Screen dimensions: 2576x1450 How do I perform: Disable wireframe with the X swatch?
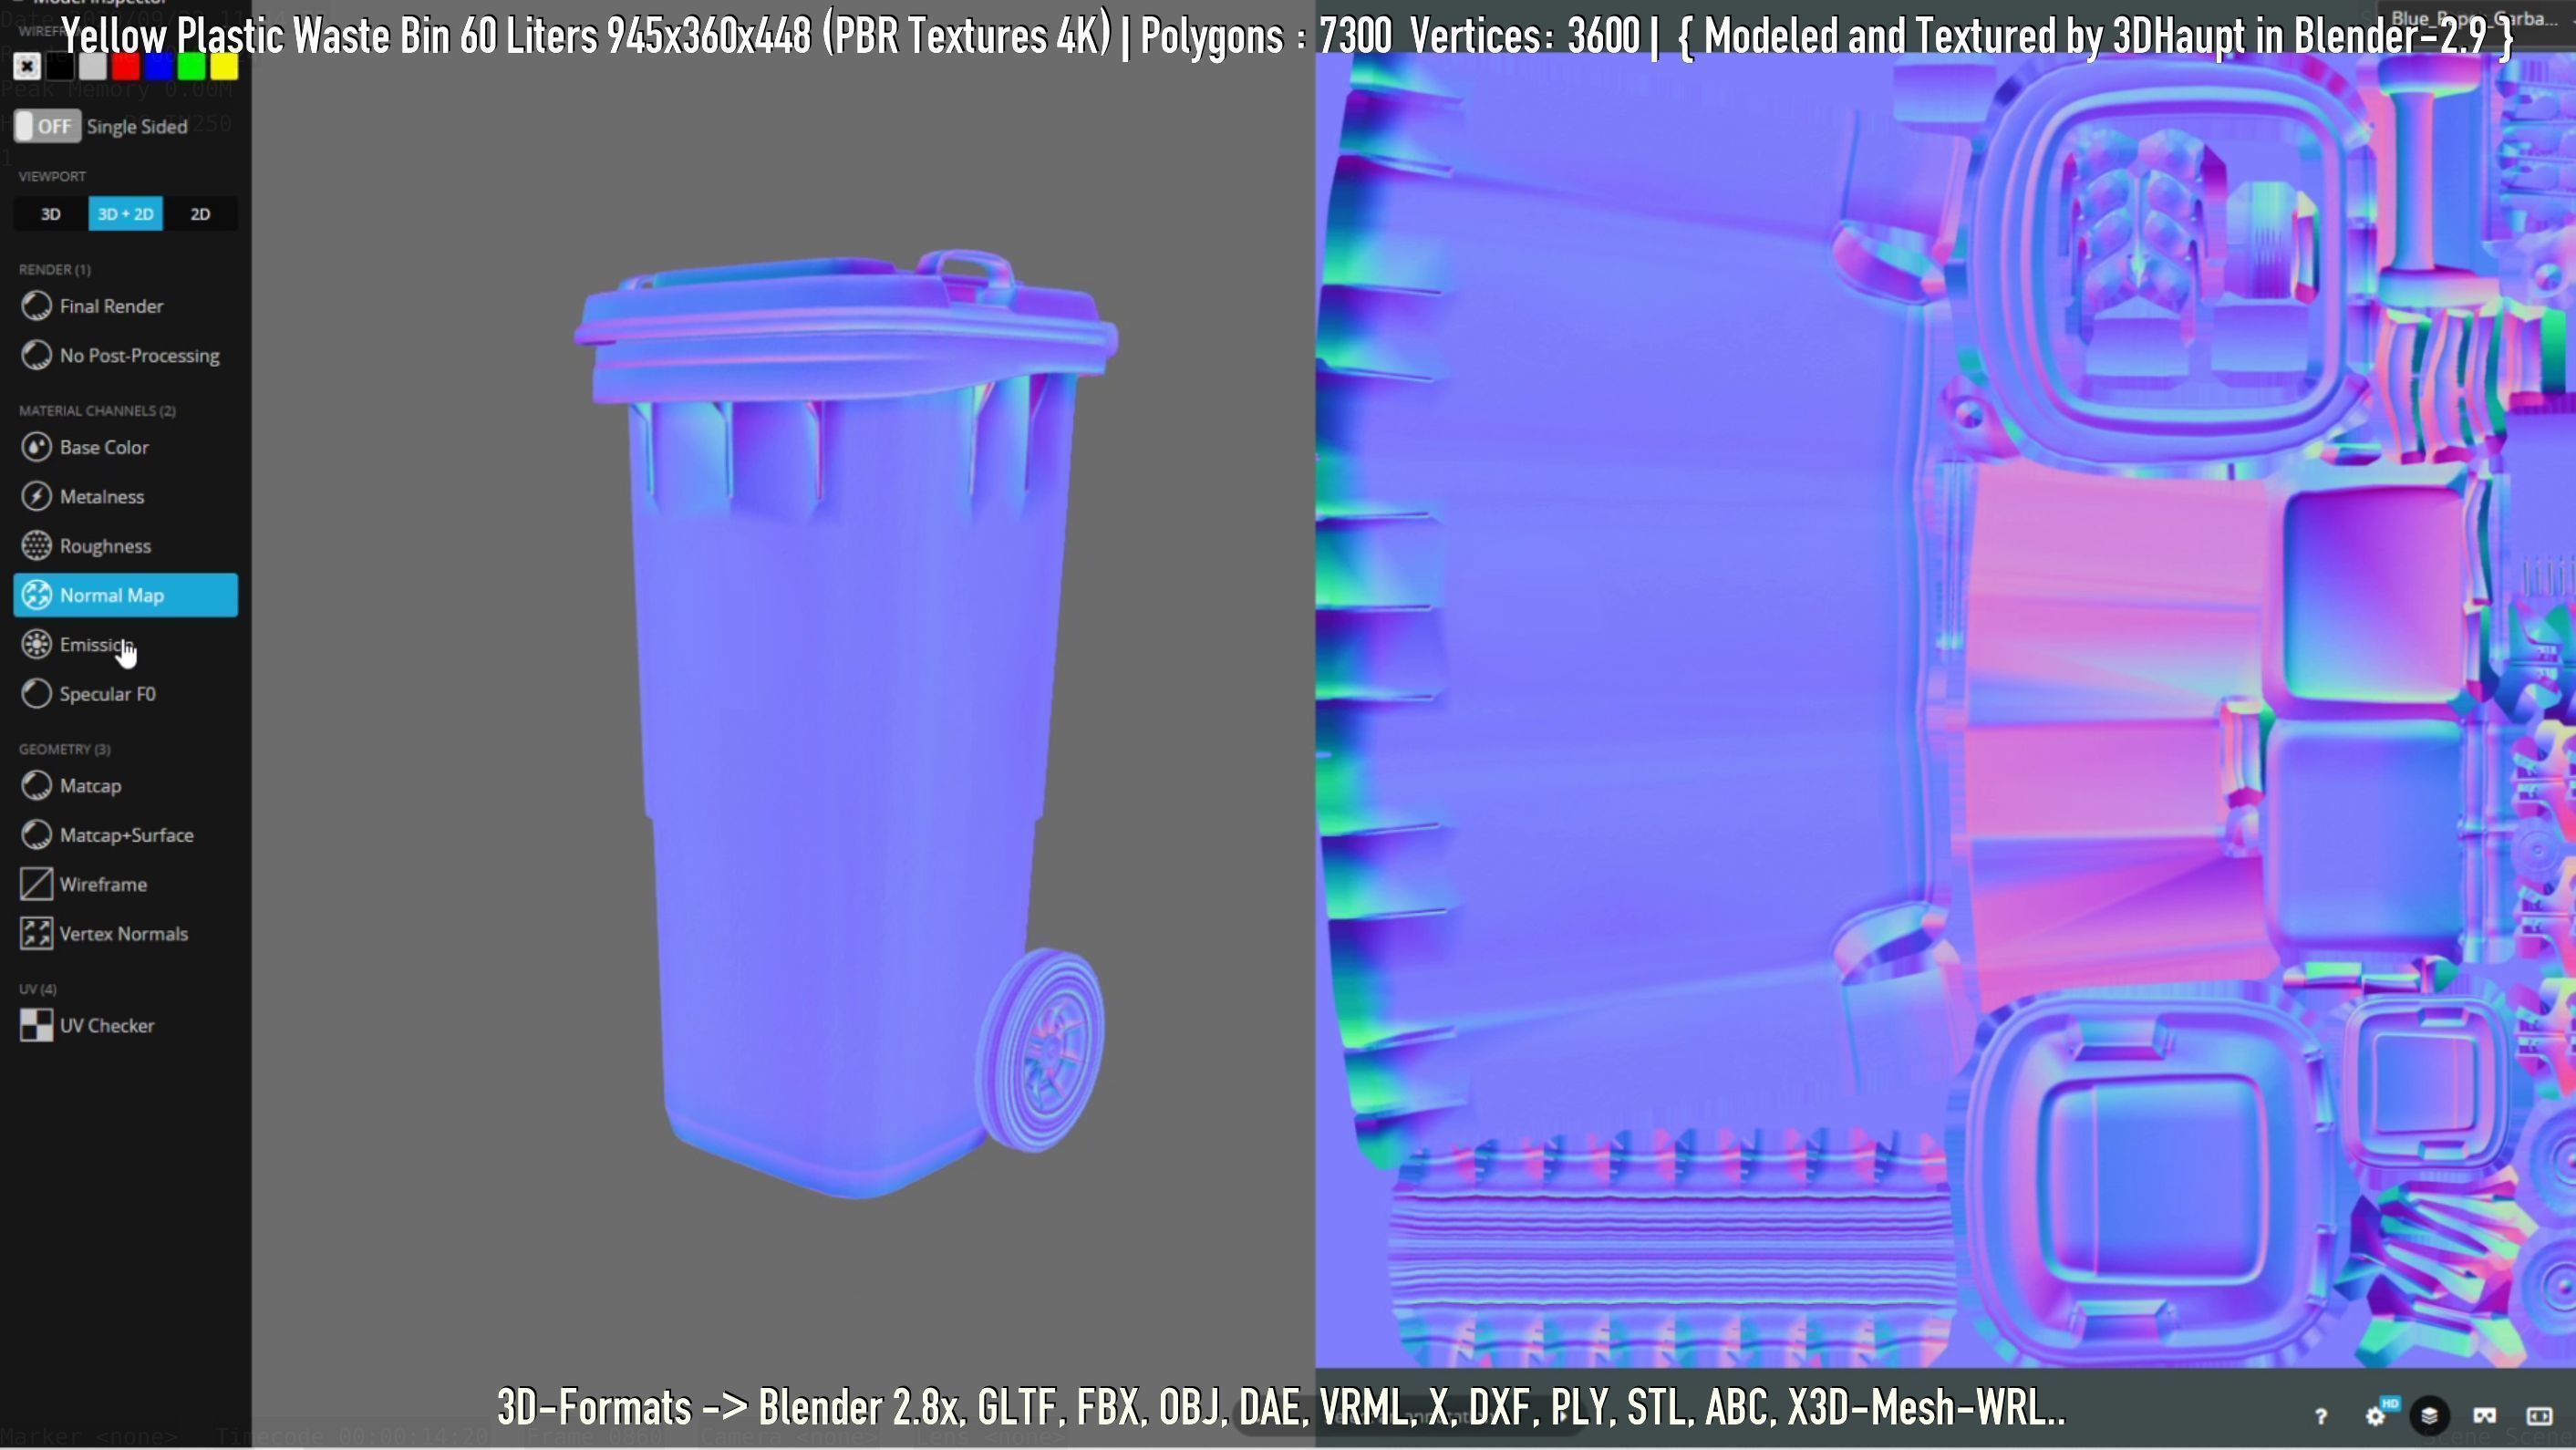click(x=27, y=67)
